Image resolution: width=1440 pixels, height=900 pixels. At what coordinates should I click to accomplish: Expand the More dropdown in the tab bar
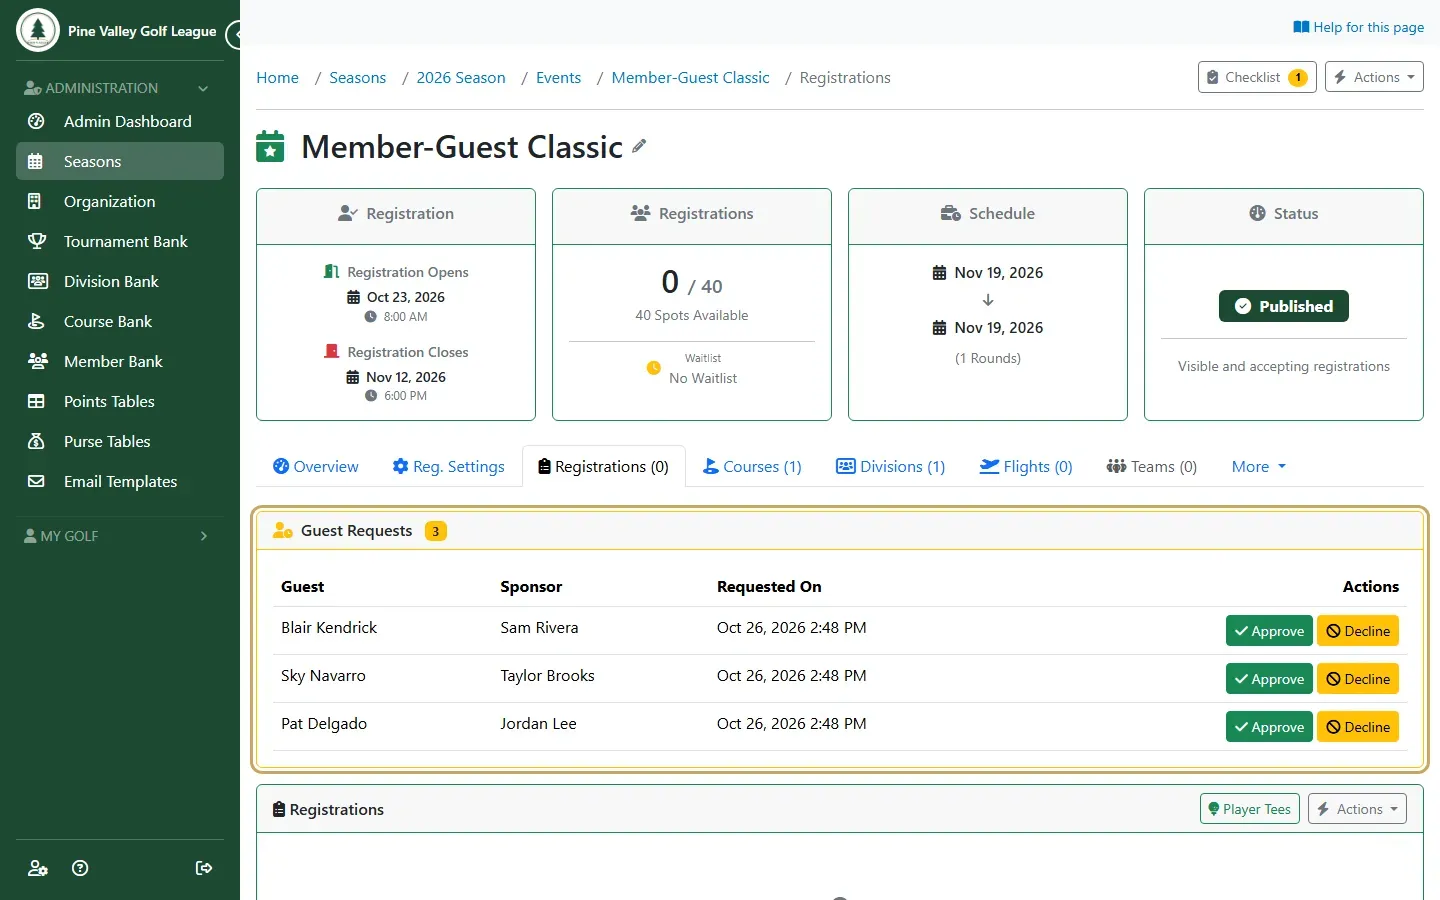point(1258,466)
